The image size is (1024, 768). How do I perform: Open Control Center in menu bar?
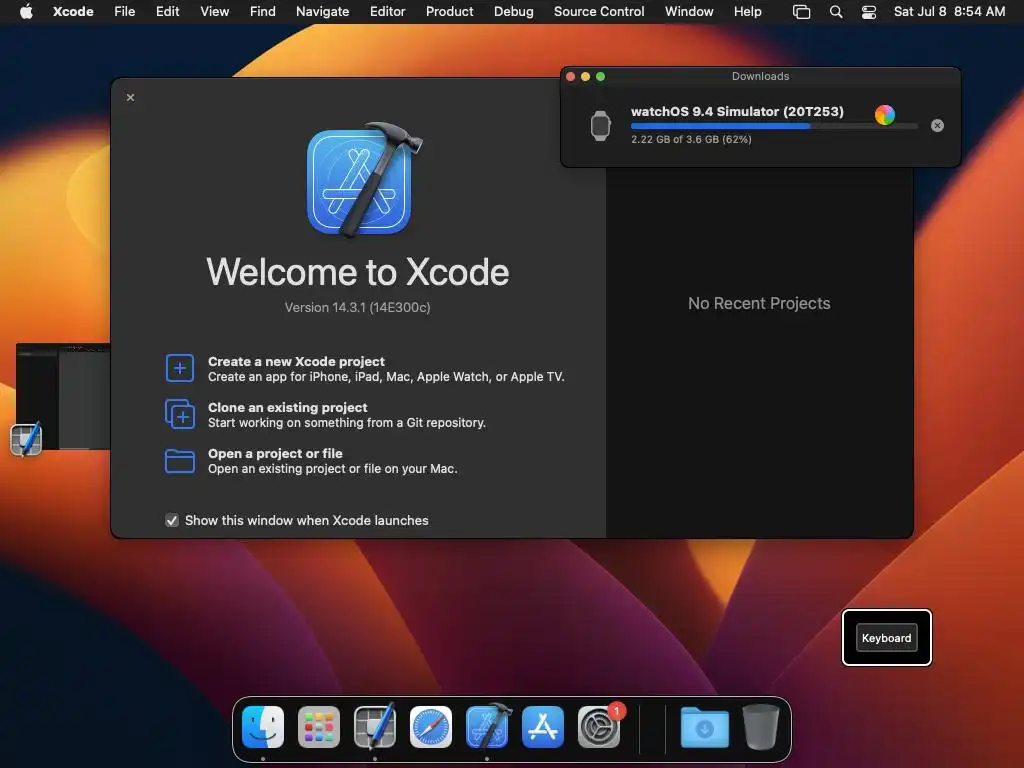point(869,12)
